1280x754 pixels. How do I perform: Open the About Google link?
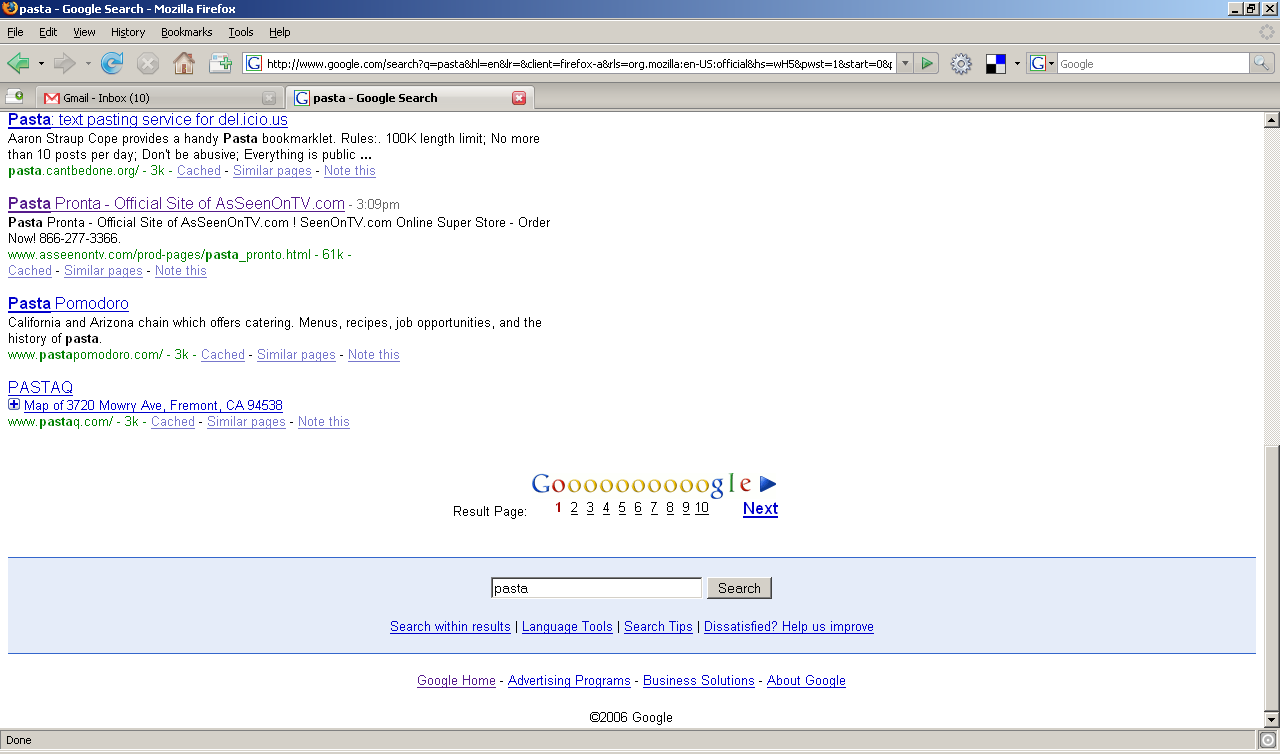tap(806, 681)
